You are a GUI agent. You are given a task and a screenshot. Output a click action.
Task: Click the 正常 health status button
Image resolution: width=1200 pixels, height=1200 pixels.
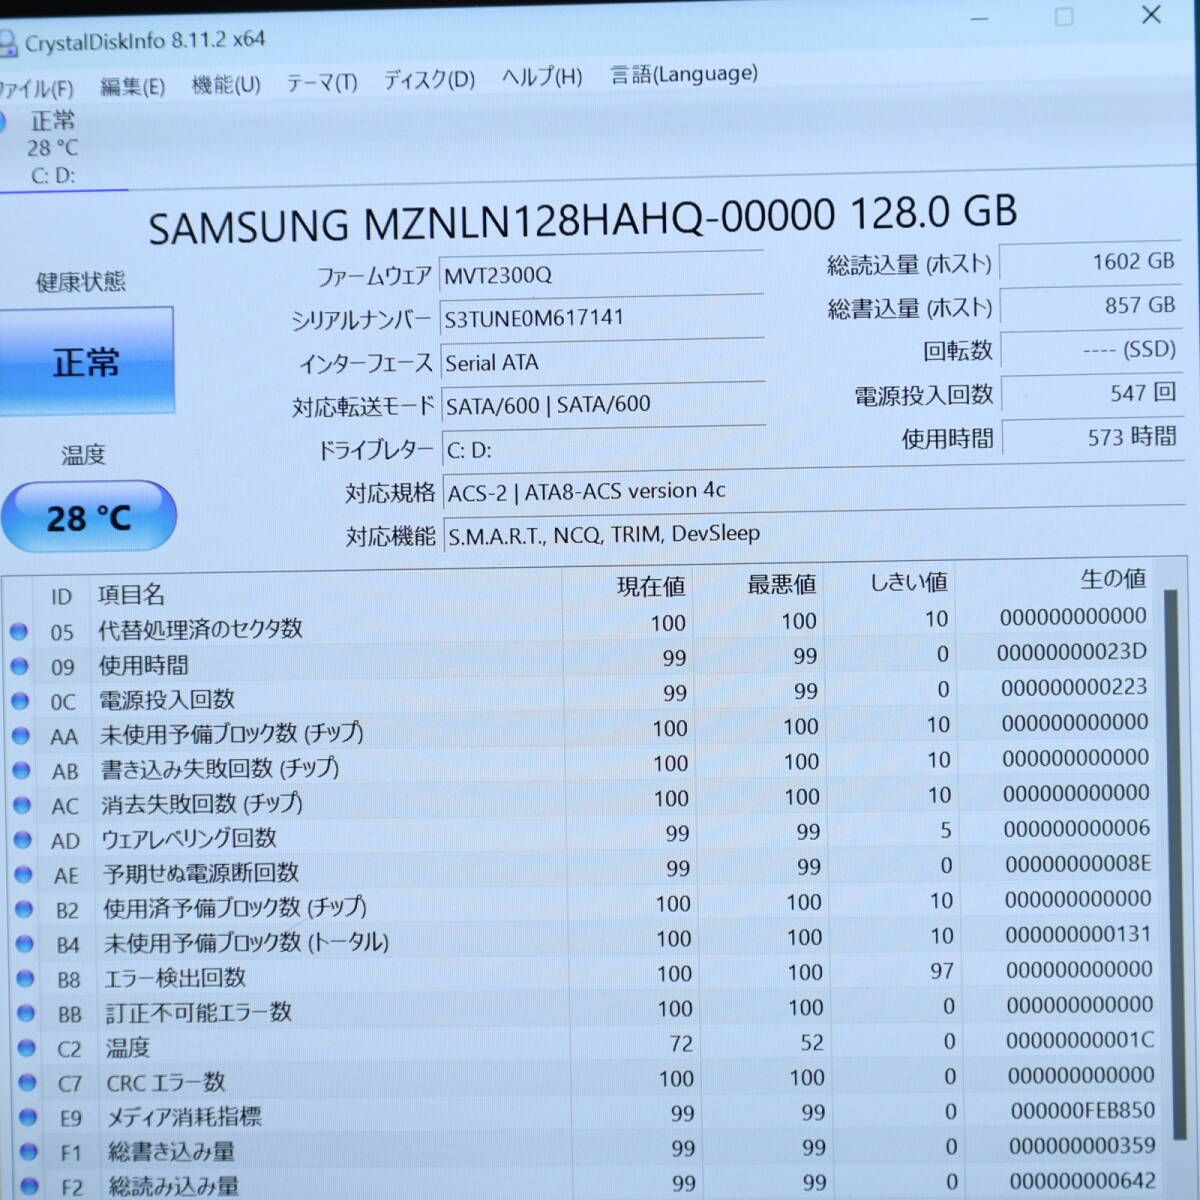point(86,361)
